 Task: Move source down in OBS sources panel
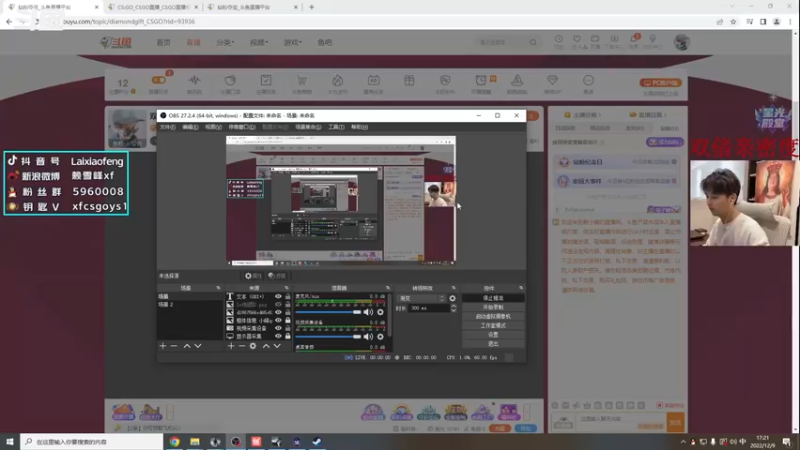pyautogui.click(x=277, y=346)
